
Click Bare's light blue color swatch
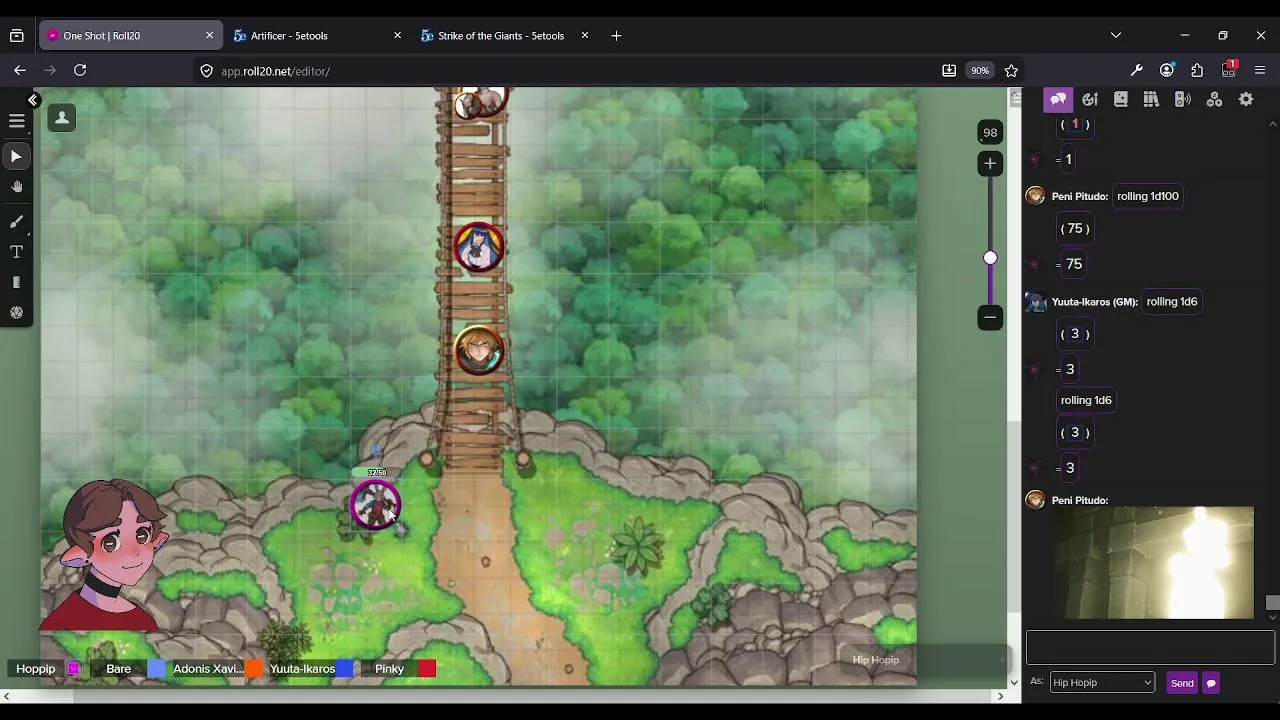(x=156, y=669)
